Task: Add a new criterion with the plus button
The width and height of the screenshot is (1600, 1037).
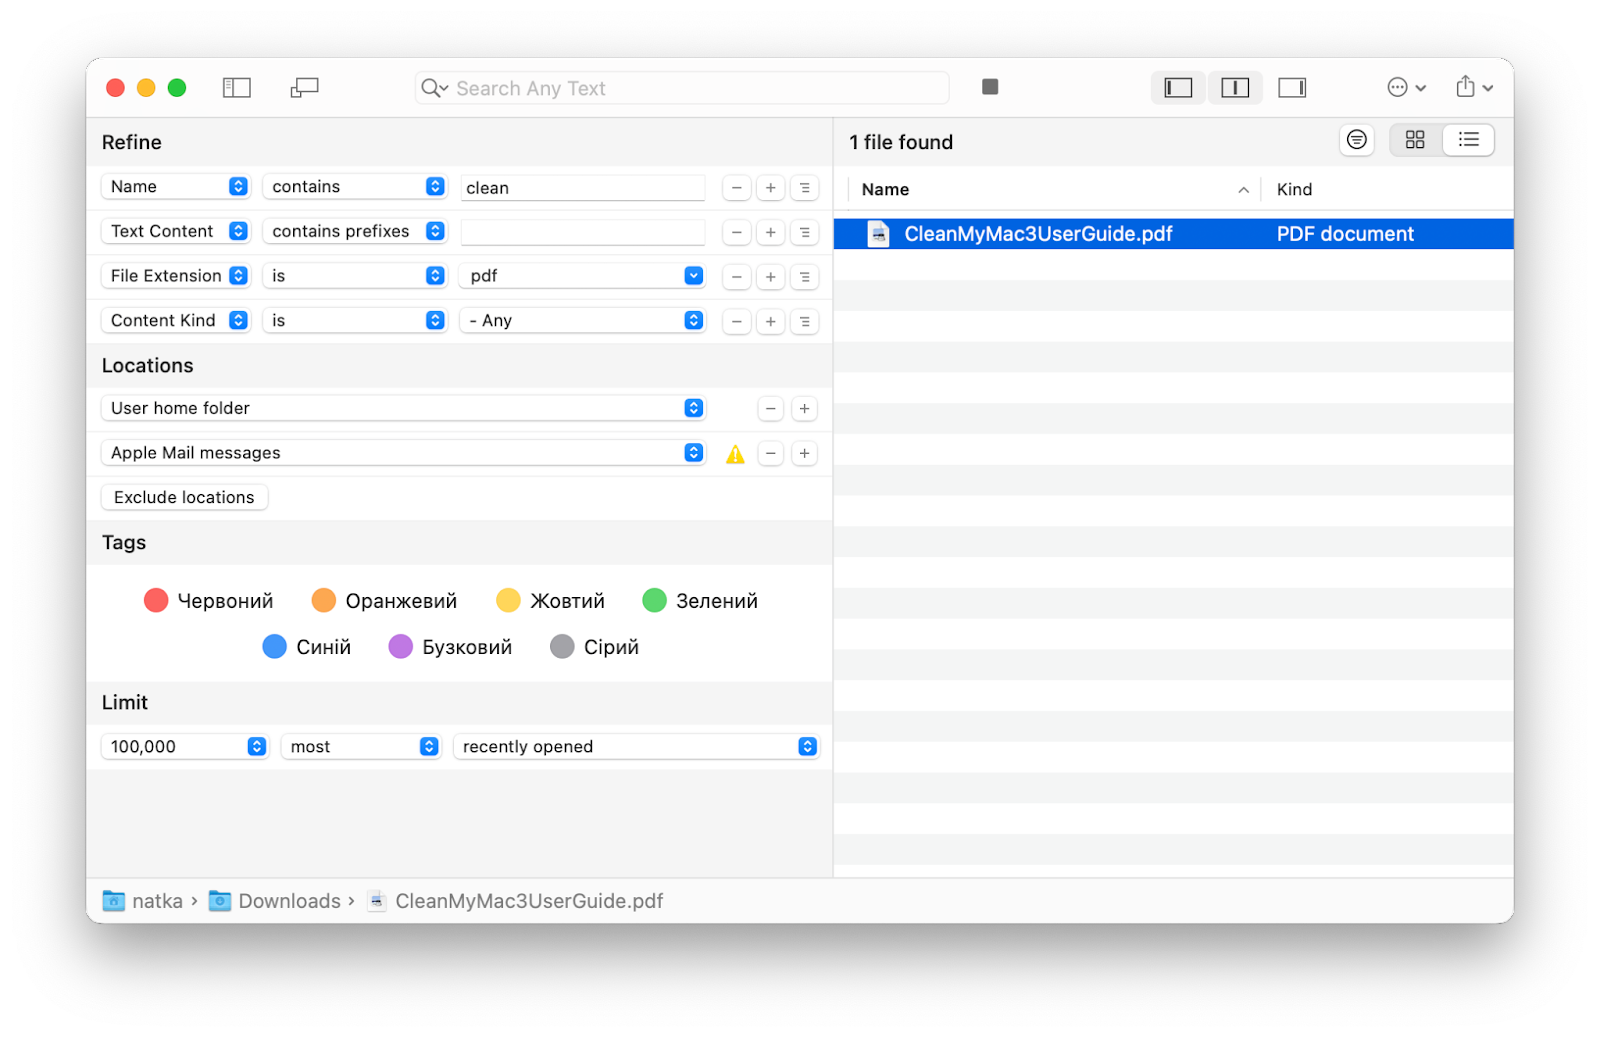Action: [x=770, y=187]
